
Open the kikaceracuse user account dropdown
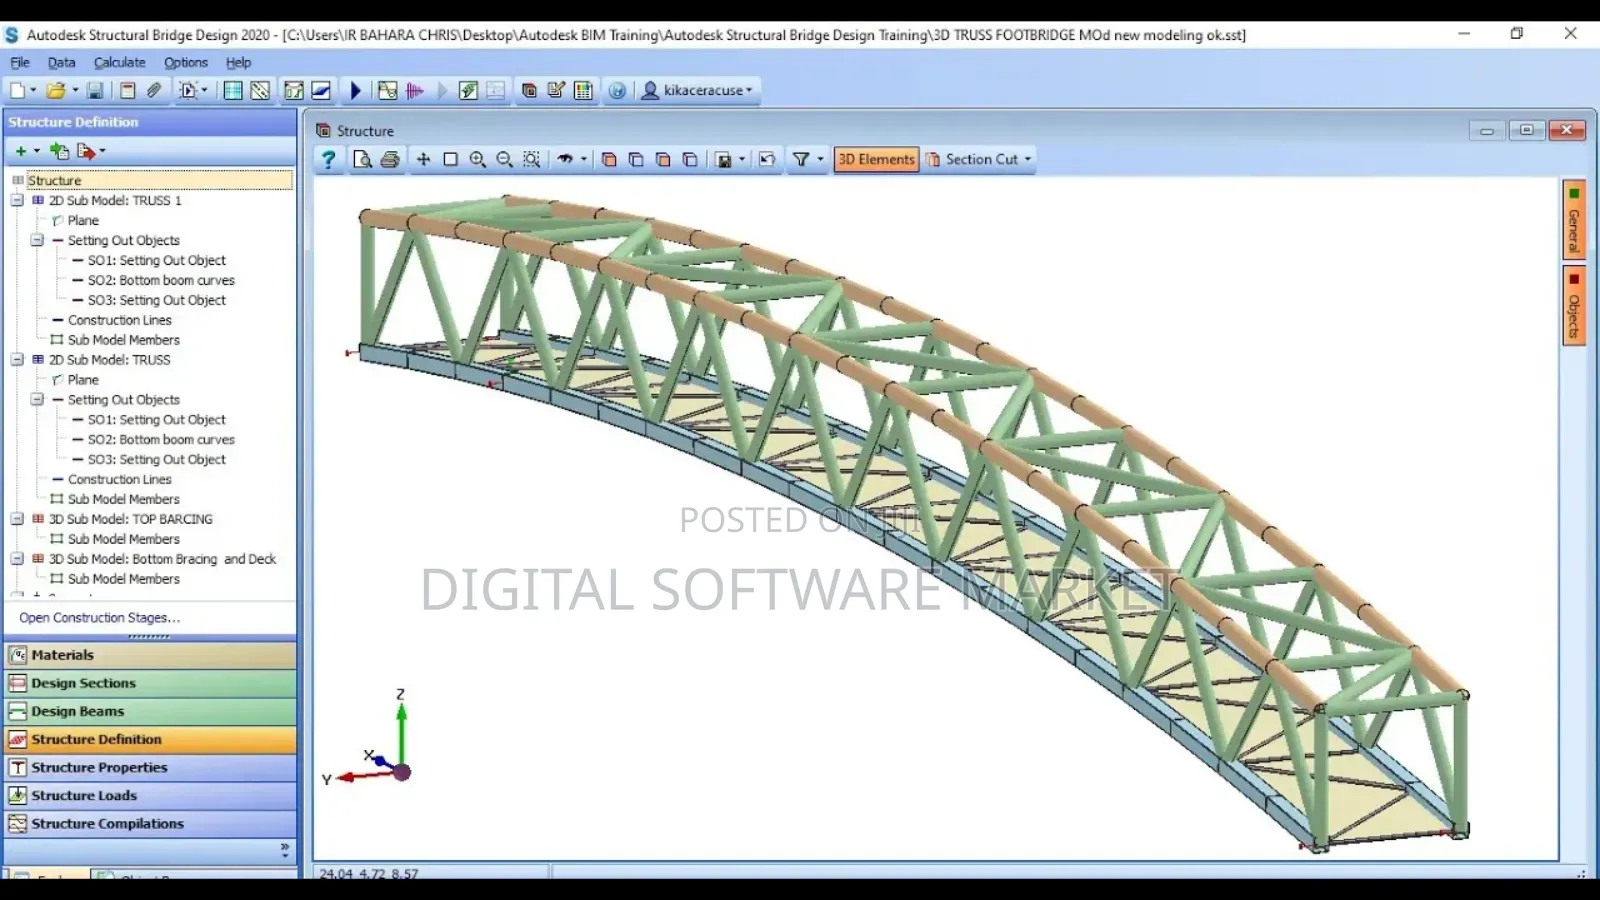(697, 90)
